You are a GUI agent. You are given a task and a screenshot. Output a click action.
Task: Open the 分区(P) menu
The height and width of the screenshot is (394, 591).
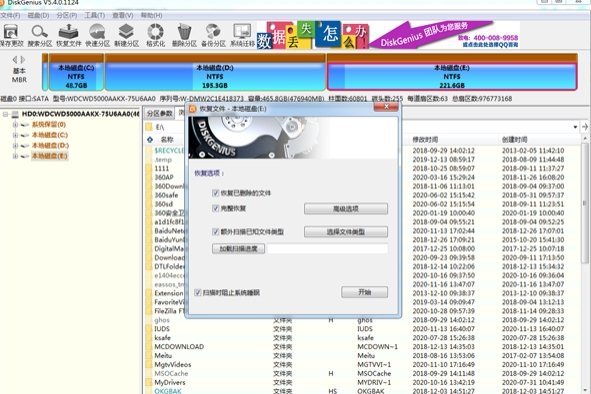[67, 15]
